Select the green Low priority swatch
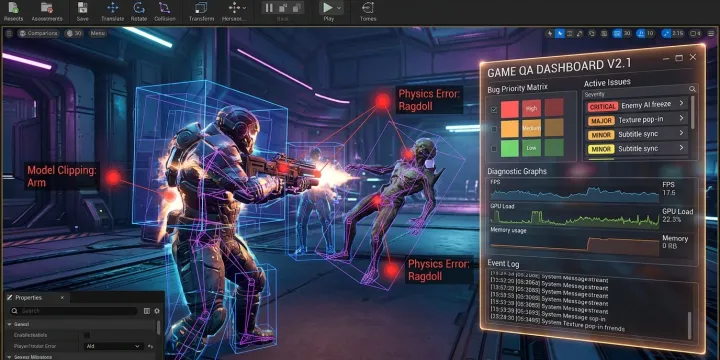The image size is (720, 360). 532,147
